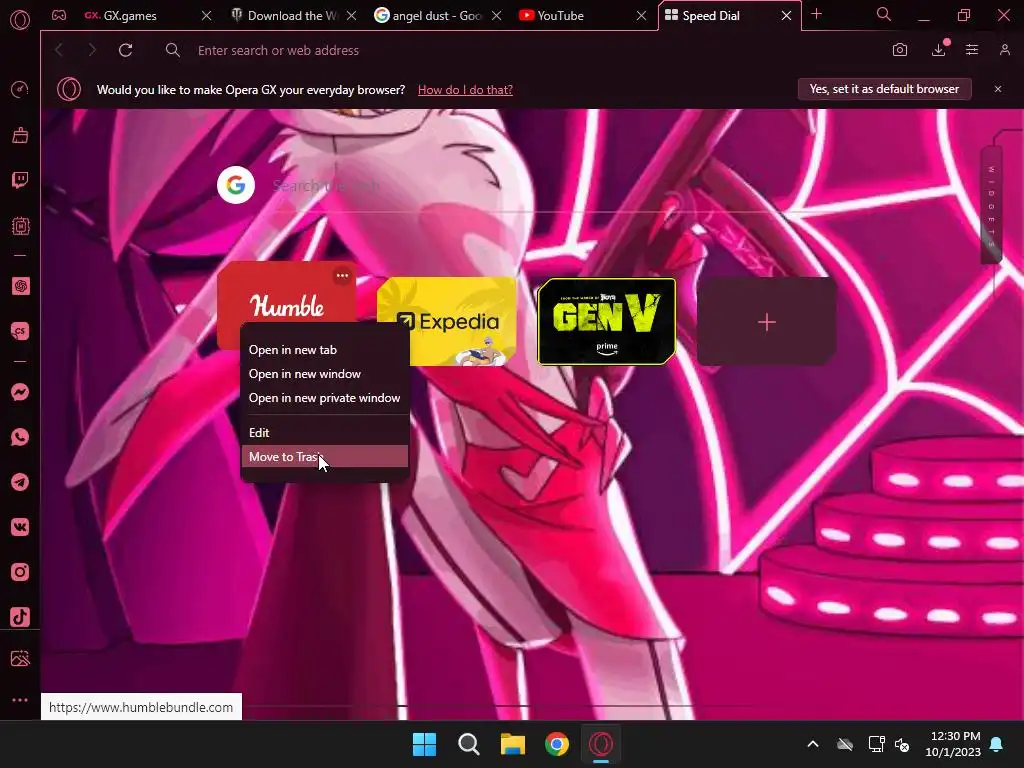
Task: Choose Open in new window
Action: (325, 374)
